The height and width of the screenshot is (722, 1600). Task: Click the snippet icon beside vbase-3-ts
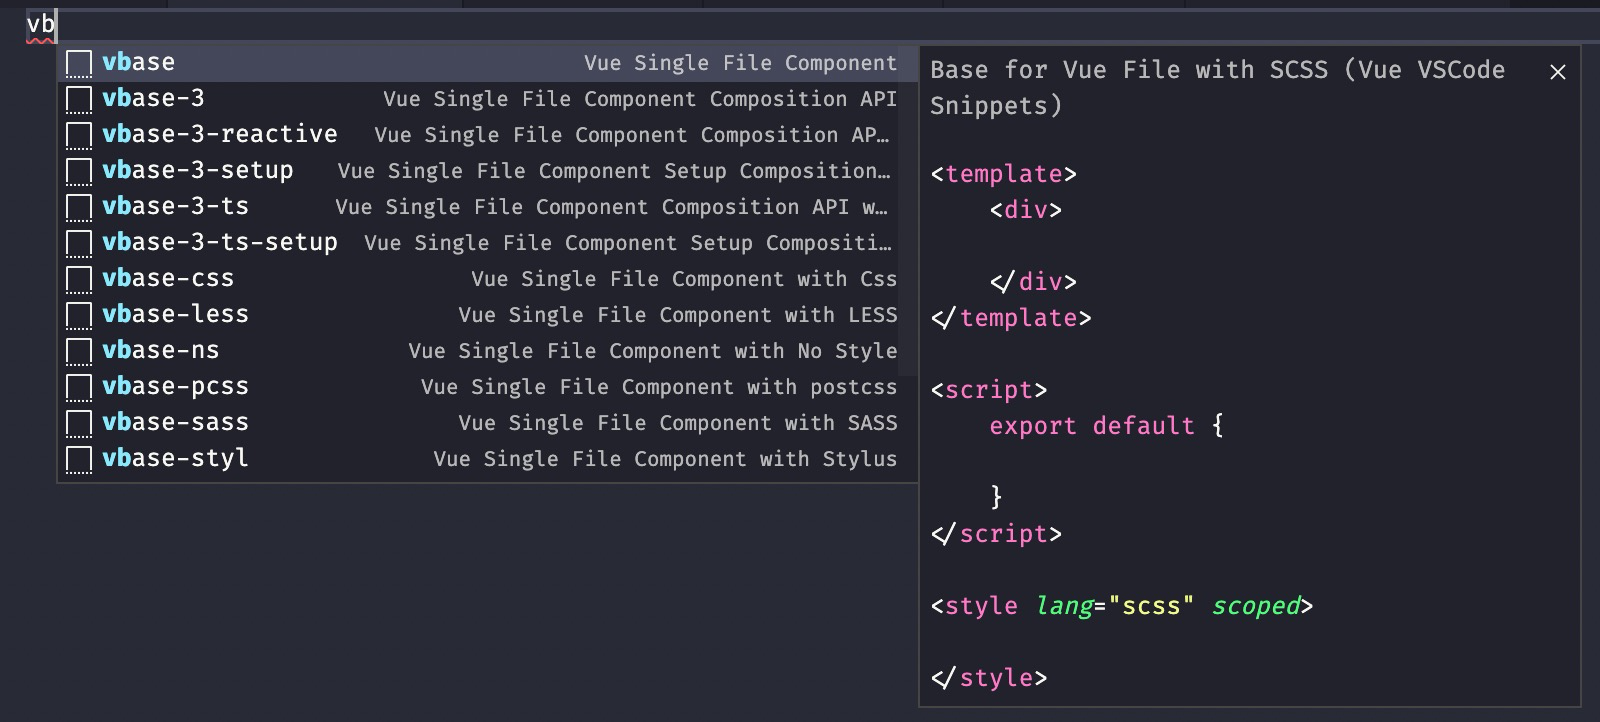pyautogui.click(x=79, y=208)
